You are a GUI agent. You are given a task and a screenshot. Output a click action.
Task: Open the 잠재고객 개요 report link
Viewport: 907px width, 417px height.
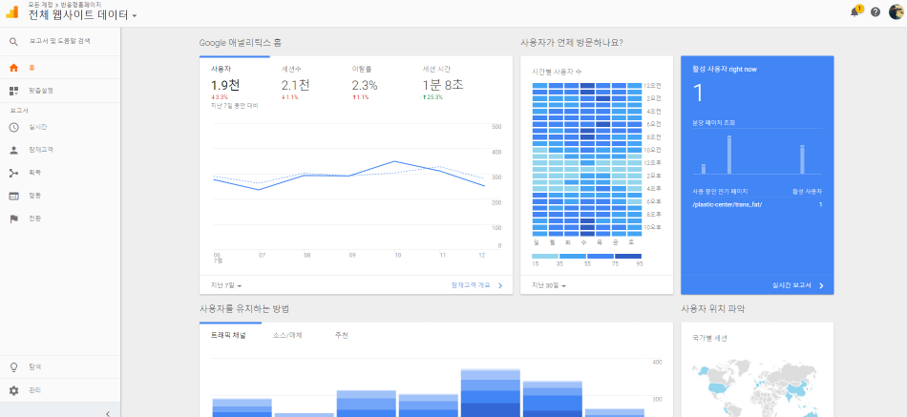[470, 285]
